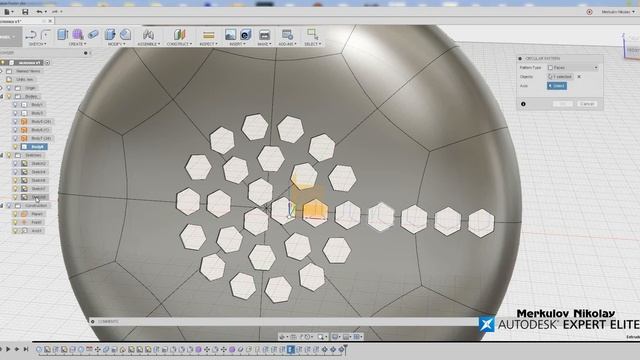Image resolution: width=640 pixels, height=360 pixels.
Task: Click the Press Pull icon in Modify
Action: tap(110, 34)
